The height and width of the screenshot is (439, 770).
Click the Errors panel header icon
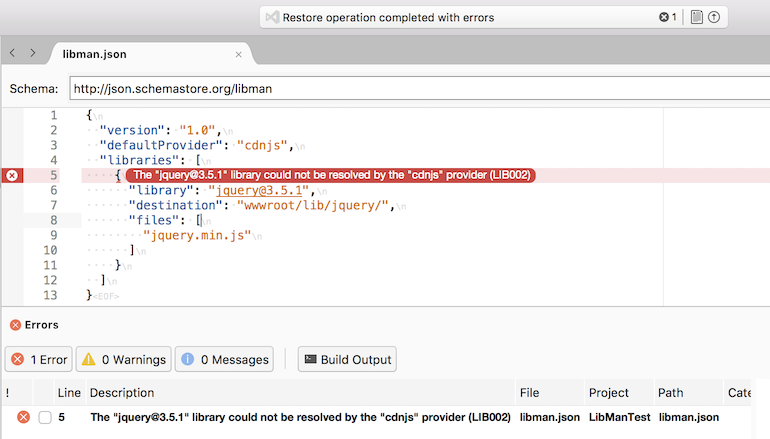pos(15,325)
